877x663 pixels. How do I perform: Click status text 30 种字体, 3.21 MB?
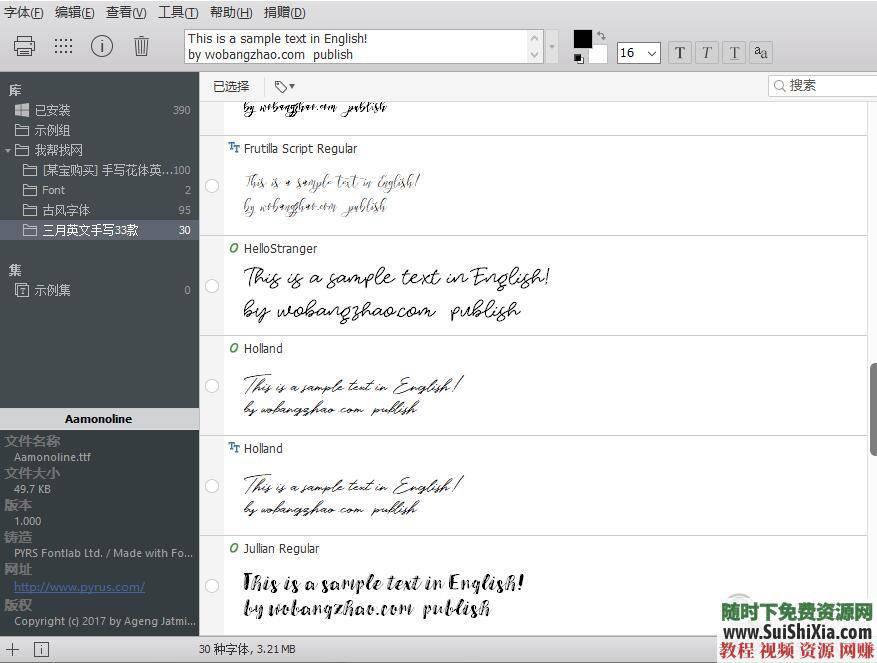[247, 649]
